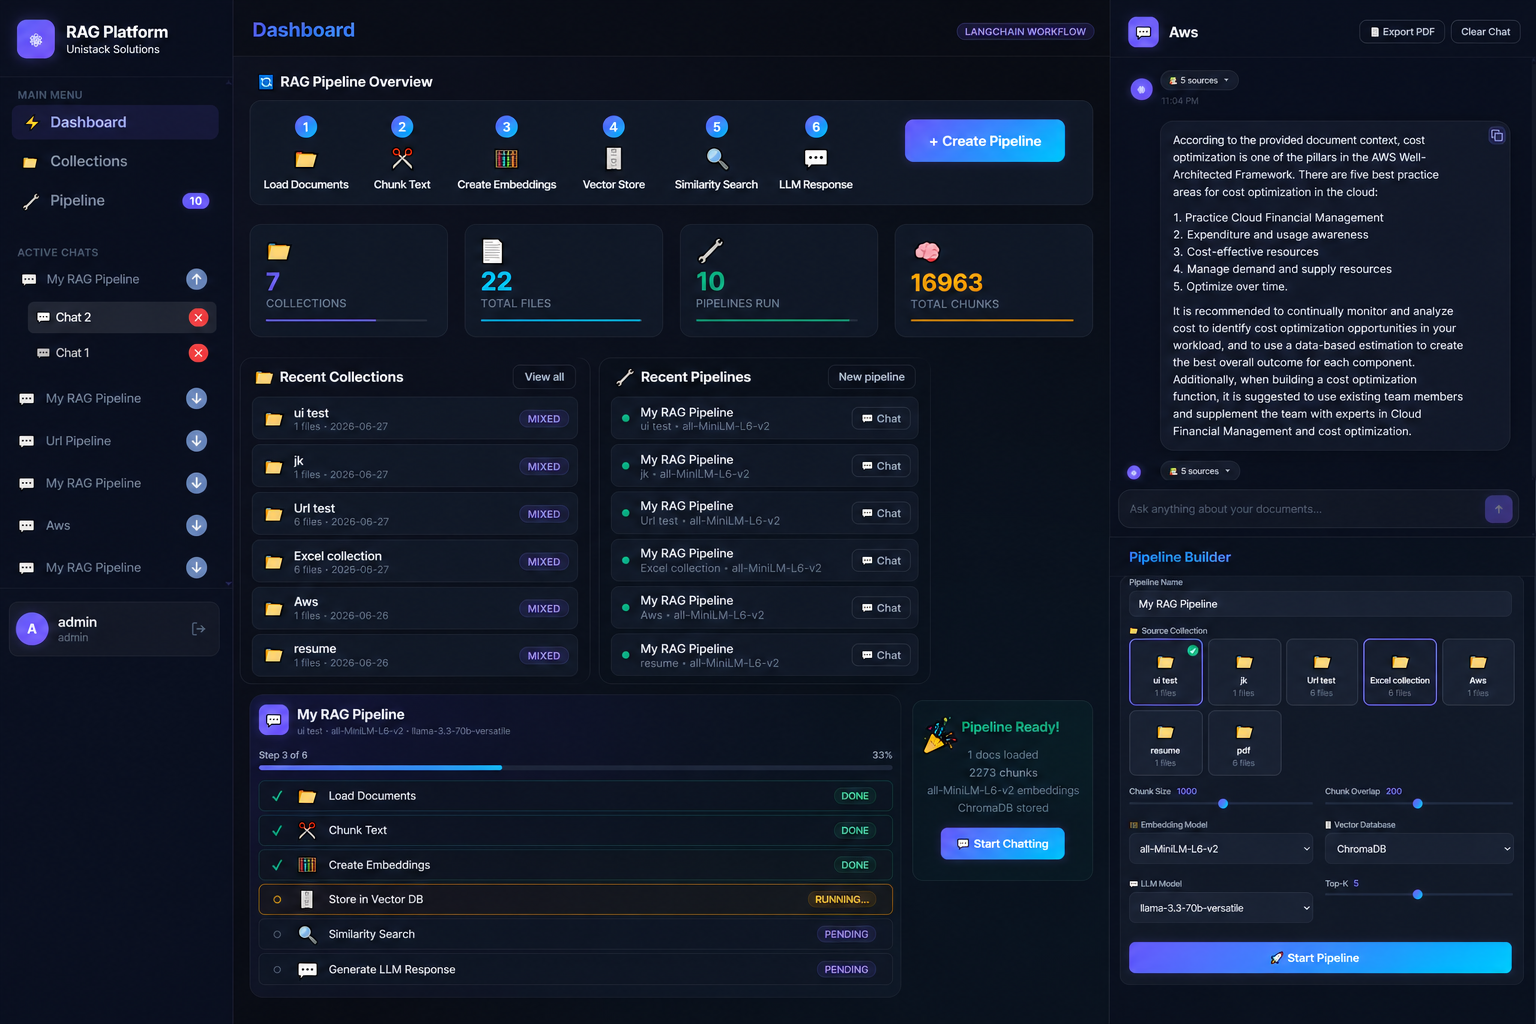Click the wrench icon on Pipelines Run card
The width and height of the screenshot is (1536, 1024).
pyautogui.click(x=710, y=250)
